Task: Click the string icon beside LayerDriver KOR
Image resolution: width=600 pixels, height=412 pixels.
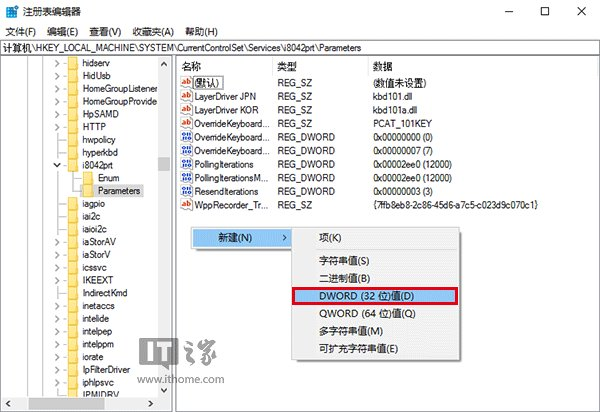Action: coord(187,110)
